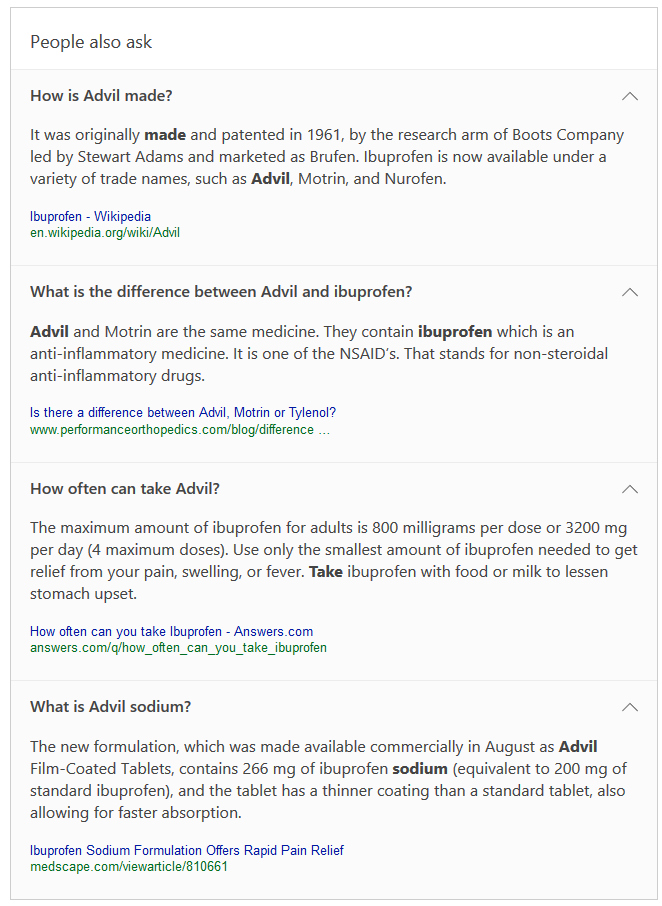Viewport: 662px width, 906px height.
Task: Click the medscape.com/viewarticle/810661 URL
Action: coord(129,866)
